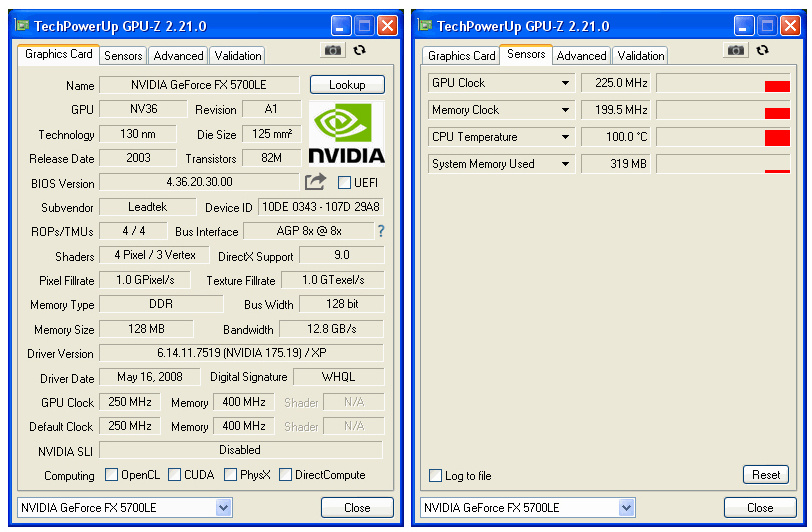Viewport: 812px width, 532px height.
Task: Click the Technology 130 nm value
Action: pyautogui.click(x=138, y=134)
